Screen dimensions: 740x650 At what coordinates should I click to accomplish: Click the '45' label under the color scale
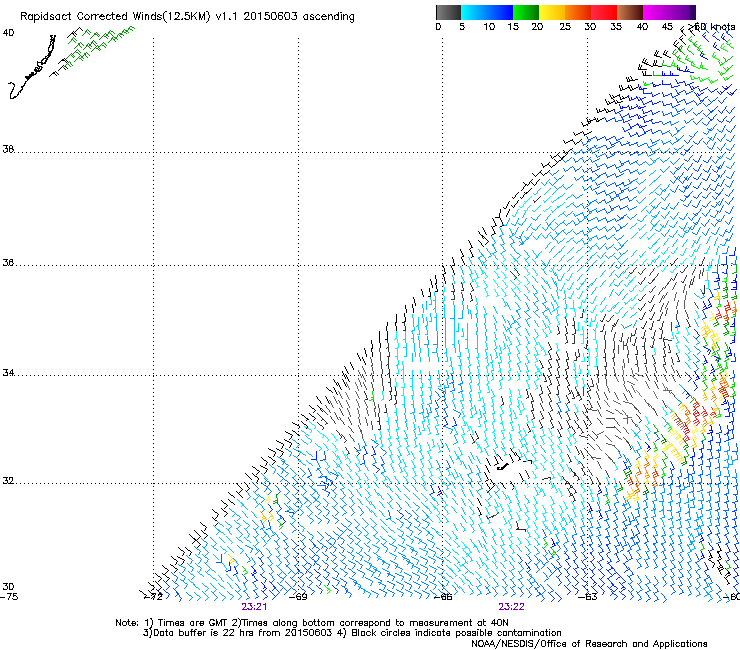click(667, 27)
